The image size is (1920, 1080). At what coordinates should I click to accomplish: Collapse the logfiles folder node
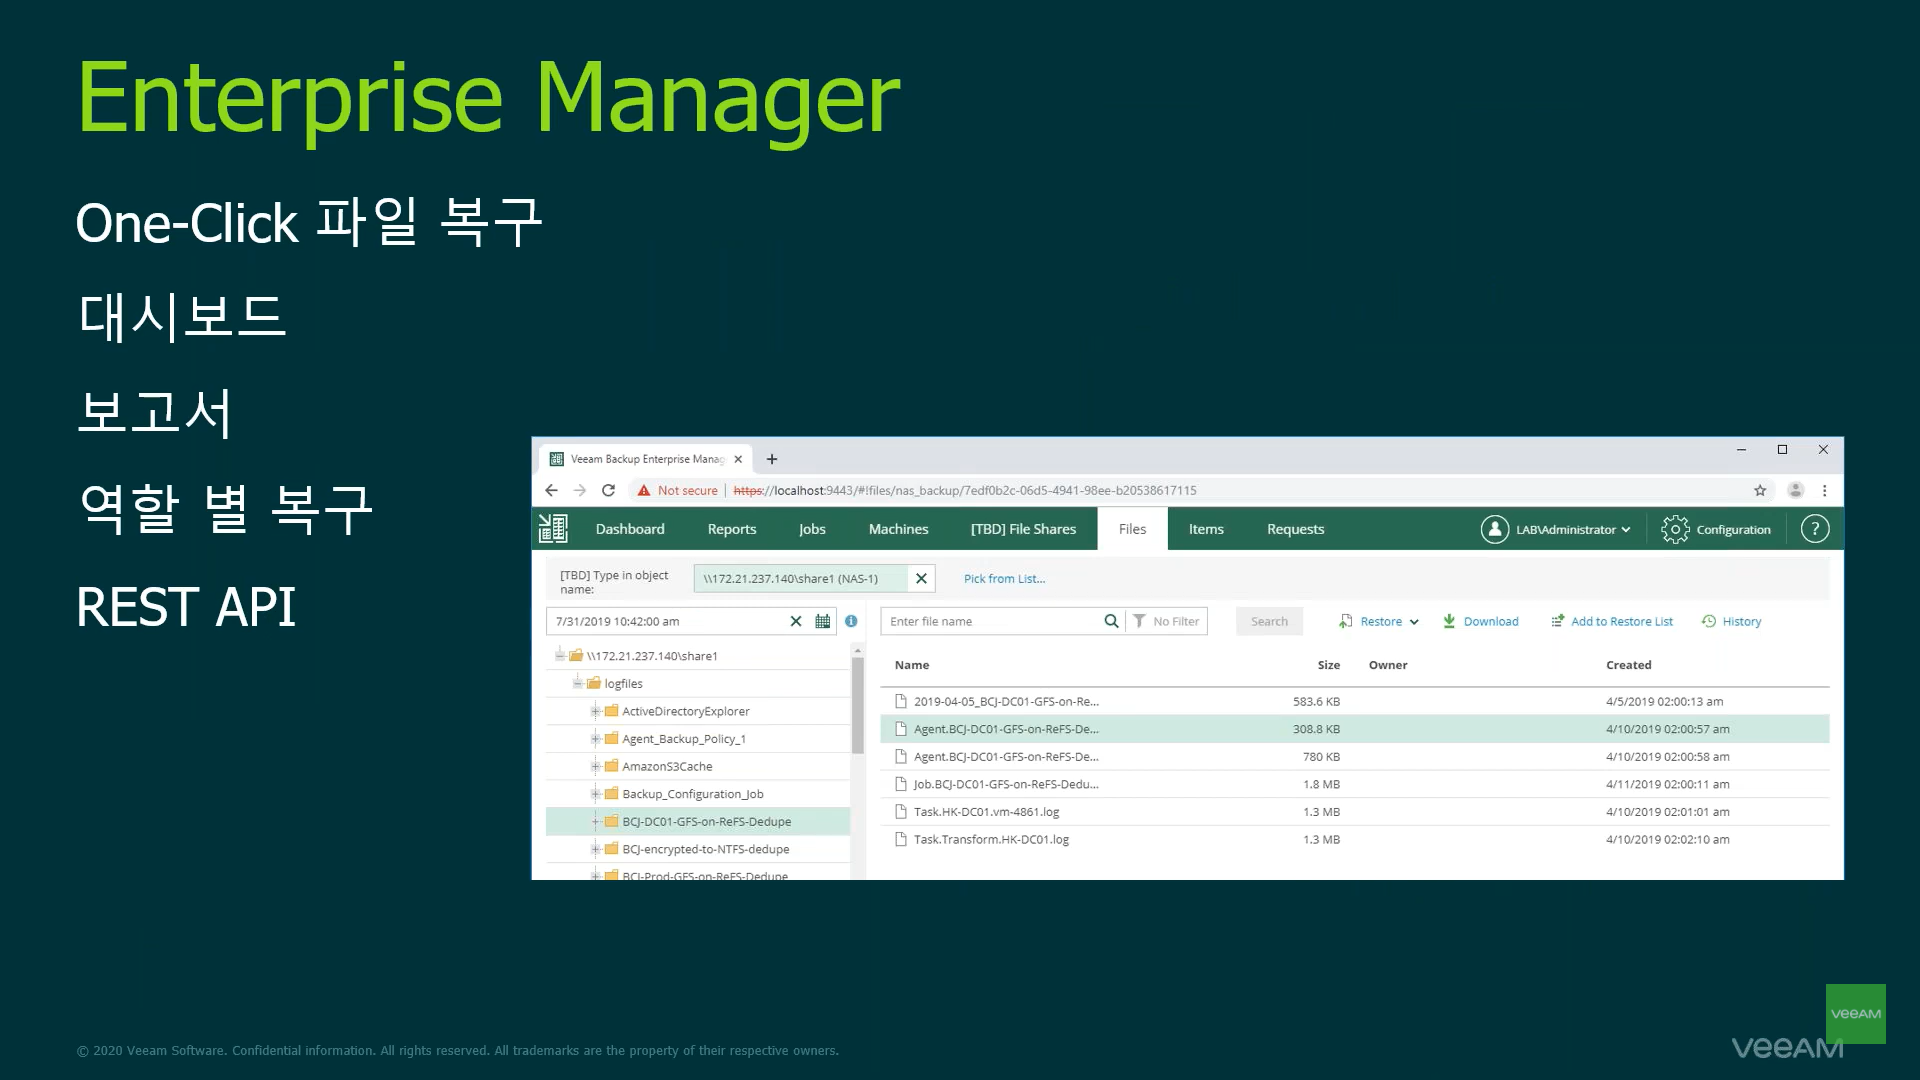coord(578,683)
